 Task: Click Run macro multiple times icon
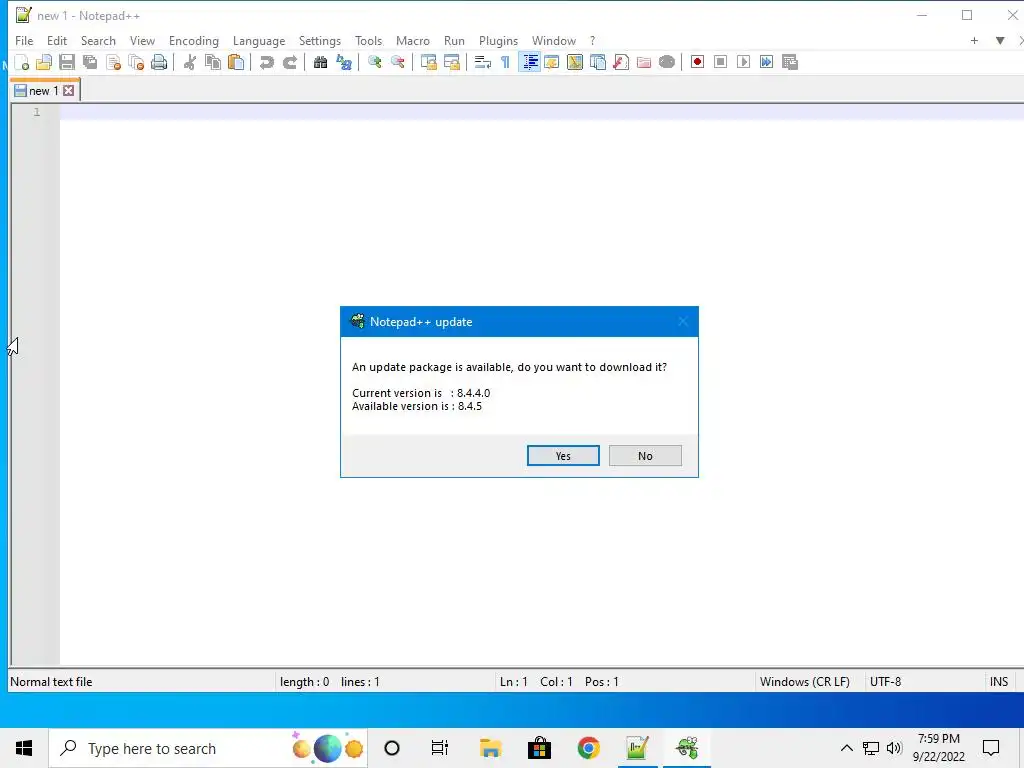766,62
